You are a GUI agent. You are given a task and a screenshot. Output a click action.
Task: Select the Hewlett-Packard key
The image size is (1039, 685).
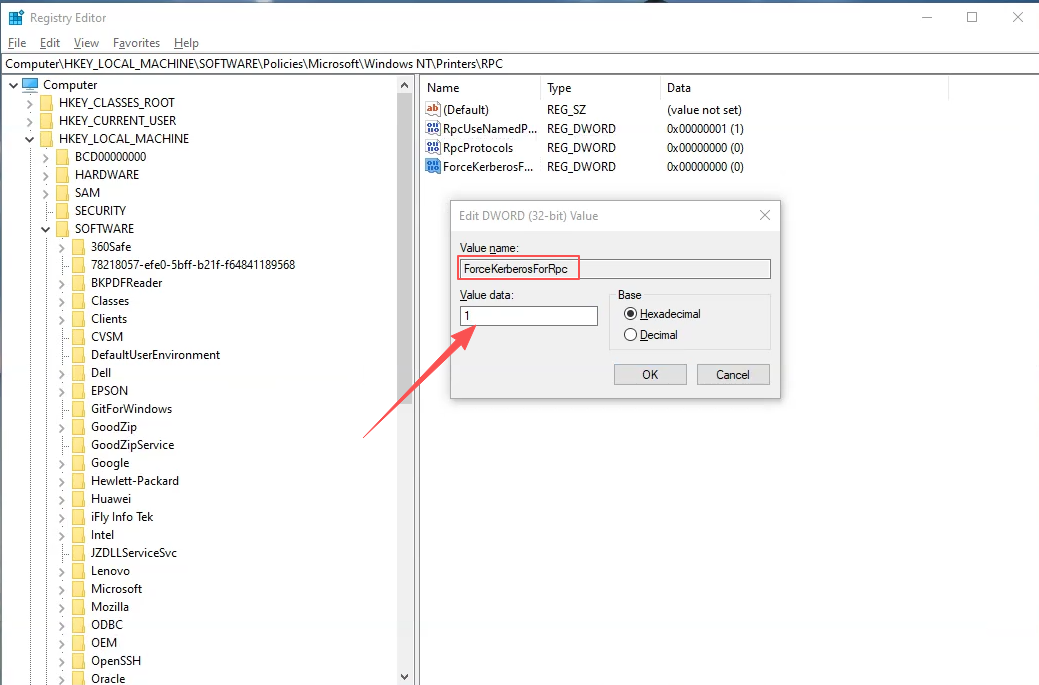coord(135,481)
